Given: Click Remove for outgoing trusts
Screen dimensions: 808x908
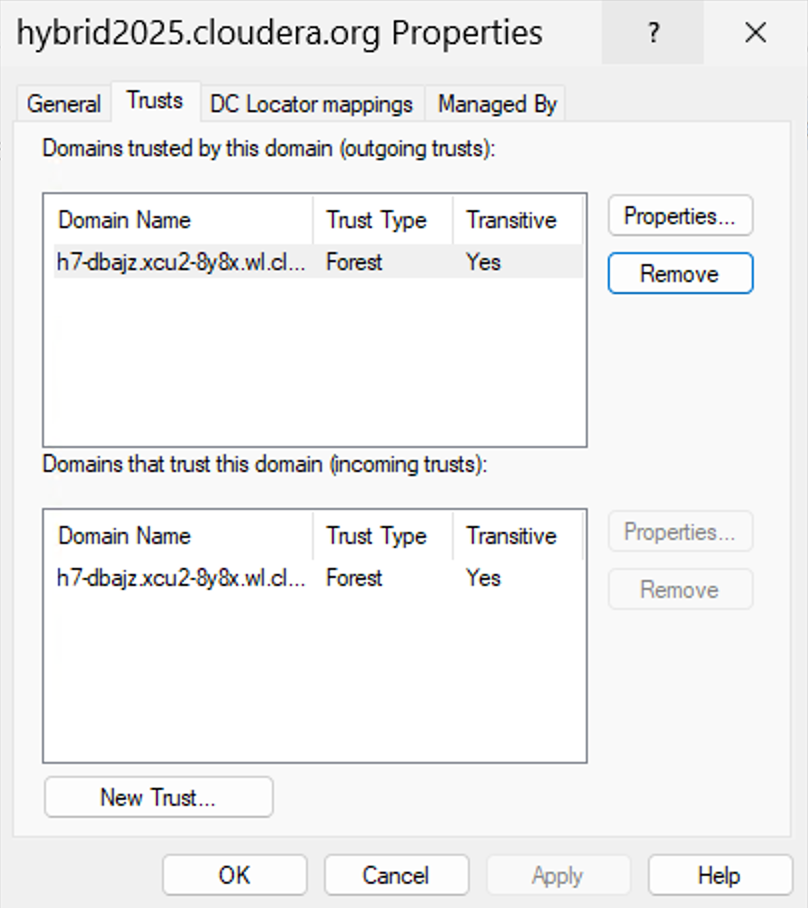Looking at the screenshot, I should coord(680,273).
